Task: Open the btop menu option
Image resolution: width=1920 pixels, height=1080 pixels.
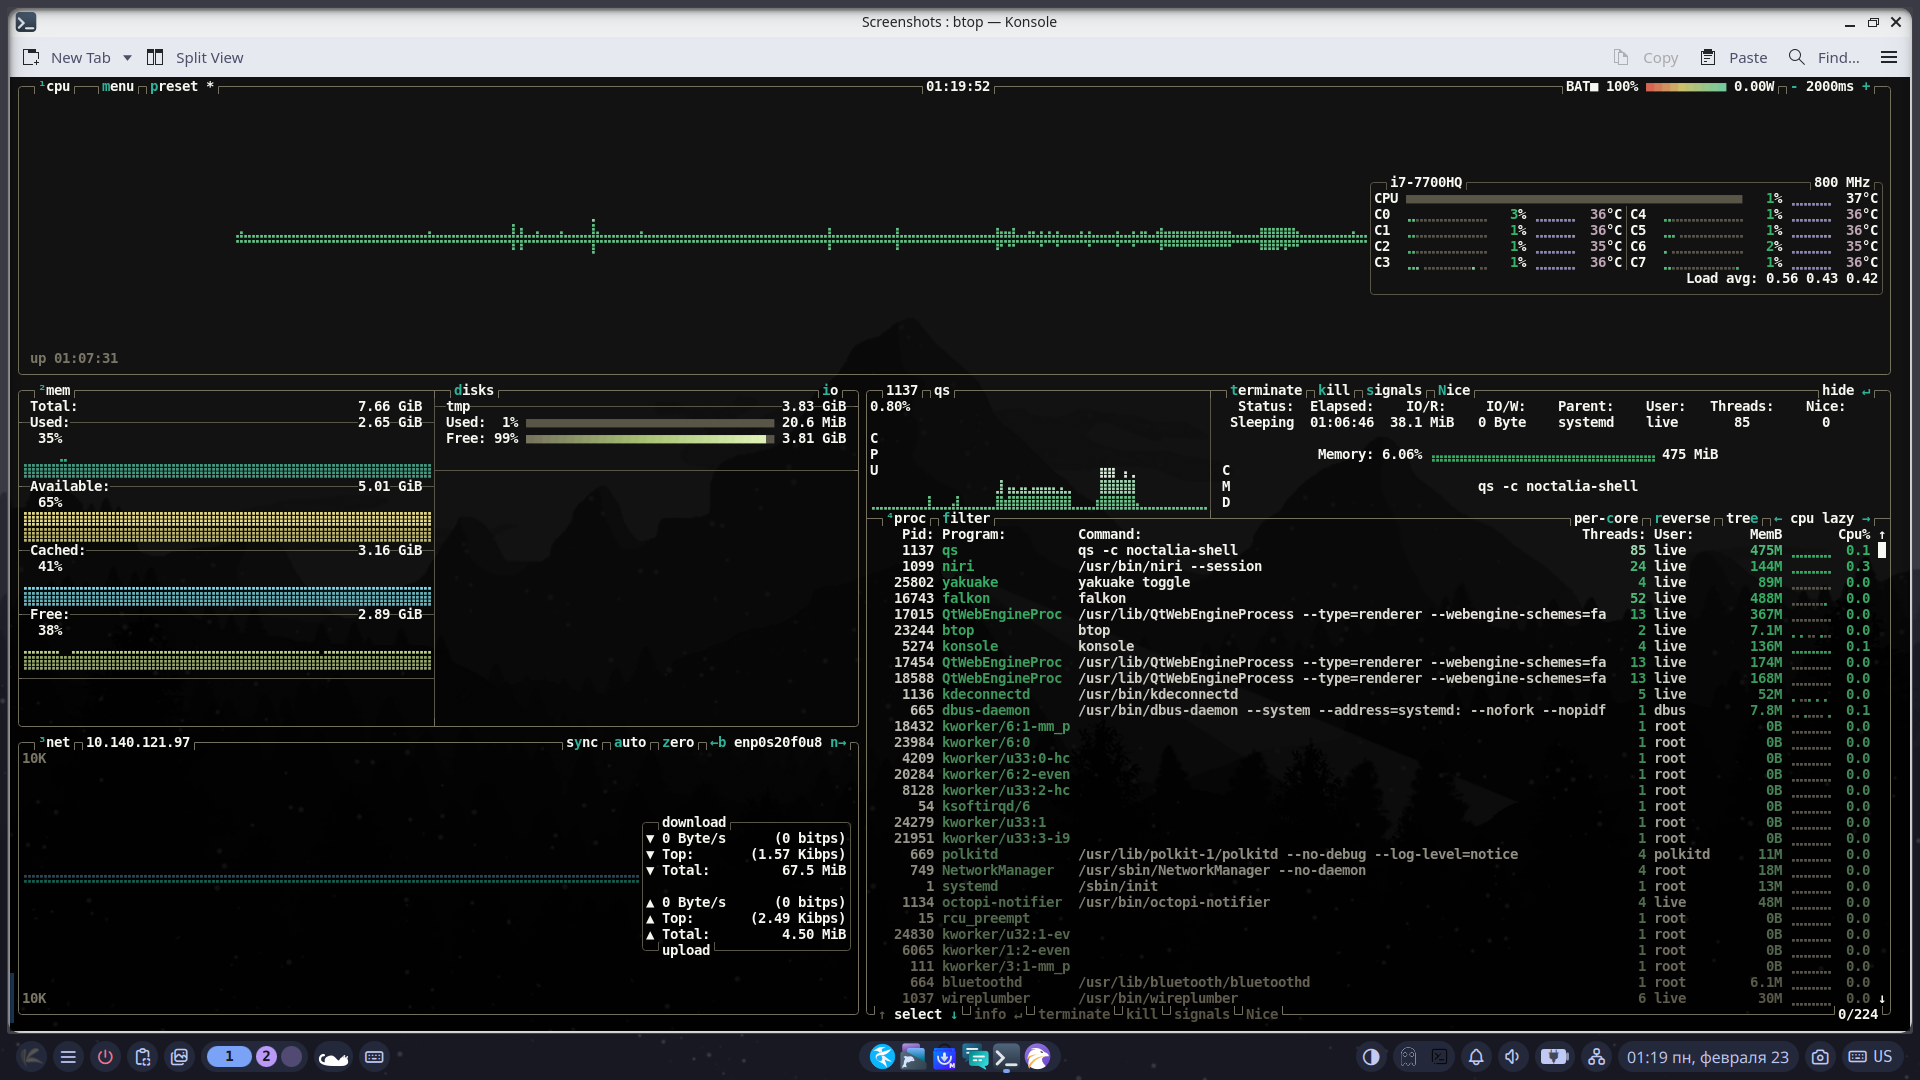Action: (117, 87)
